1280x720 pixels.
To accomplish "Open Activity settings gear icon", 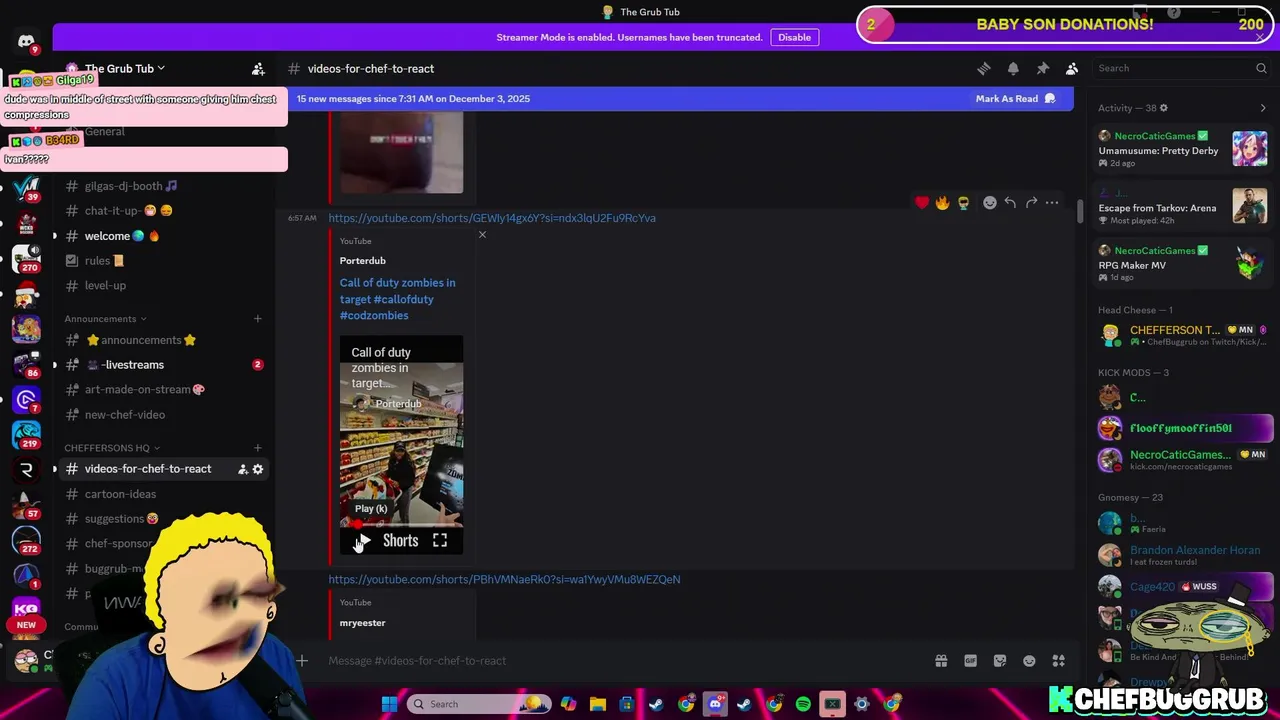I will pyautogui.click(x=1163, y=108).
